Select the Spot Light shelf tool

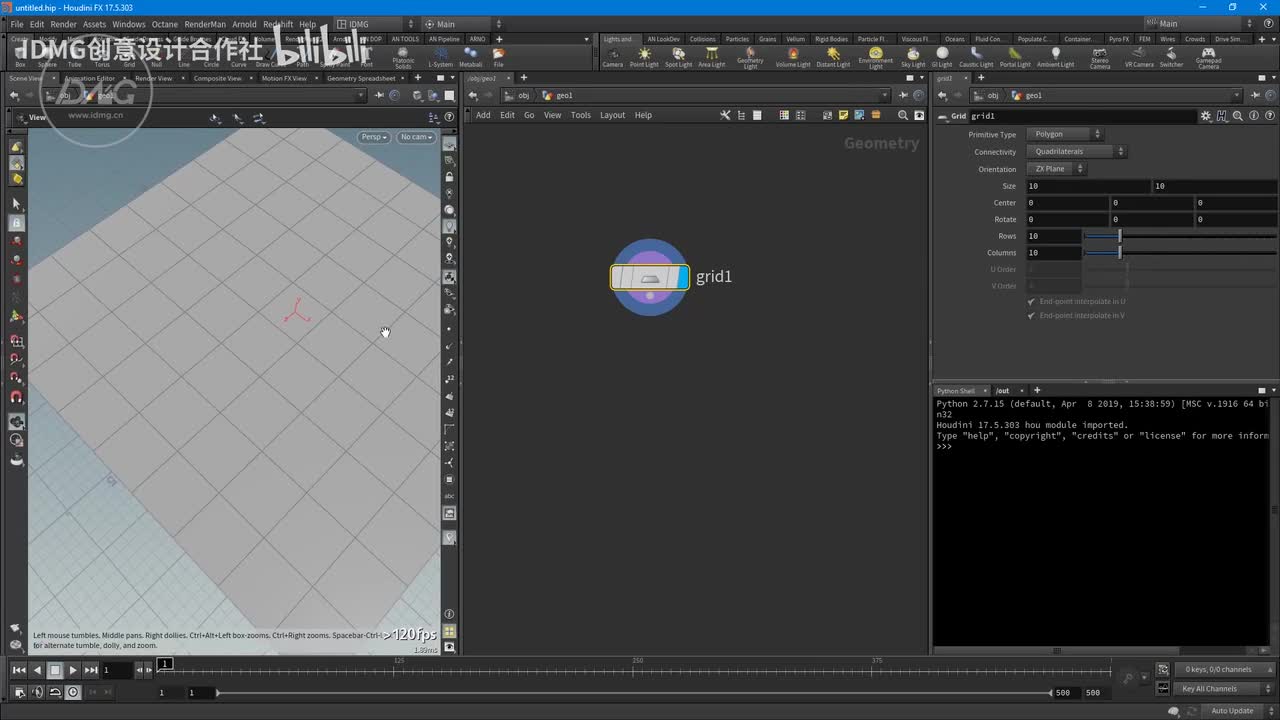[678, 57]
